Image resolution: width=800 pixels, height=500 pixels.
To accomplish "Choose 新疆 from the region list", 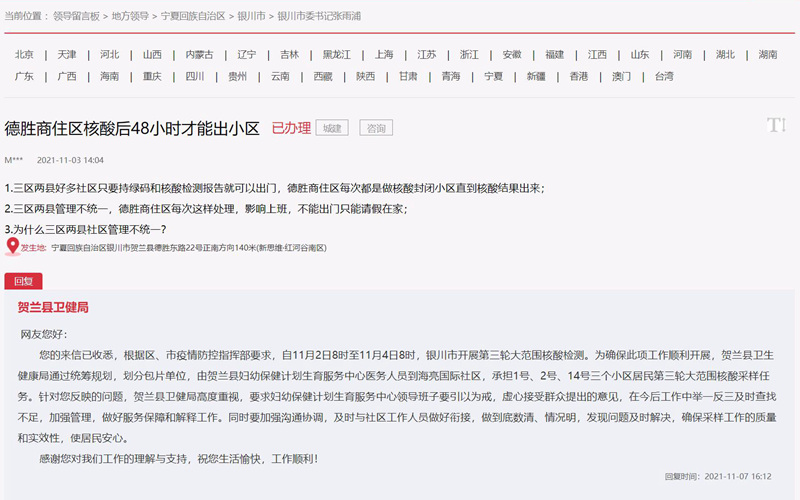I will [537, 76].
